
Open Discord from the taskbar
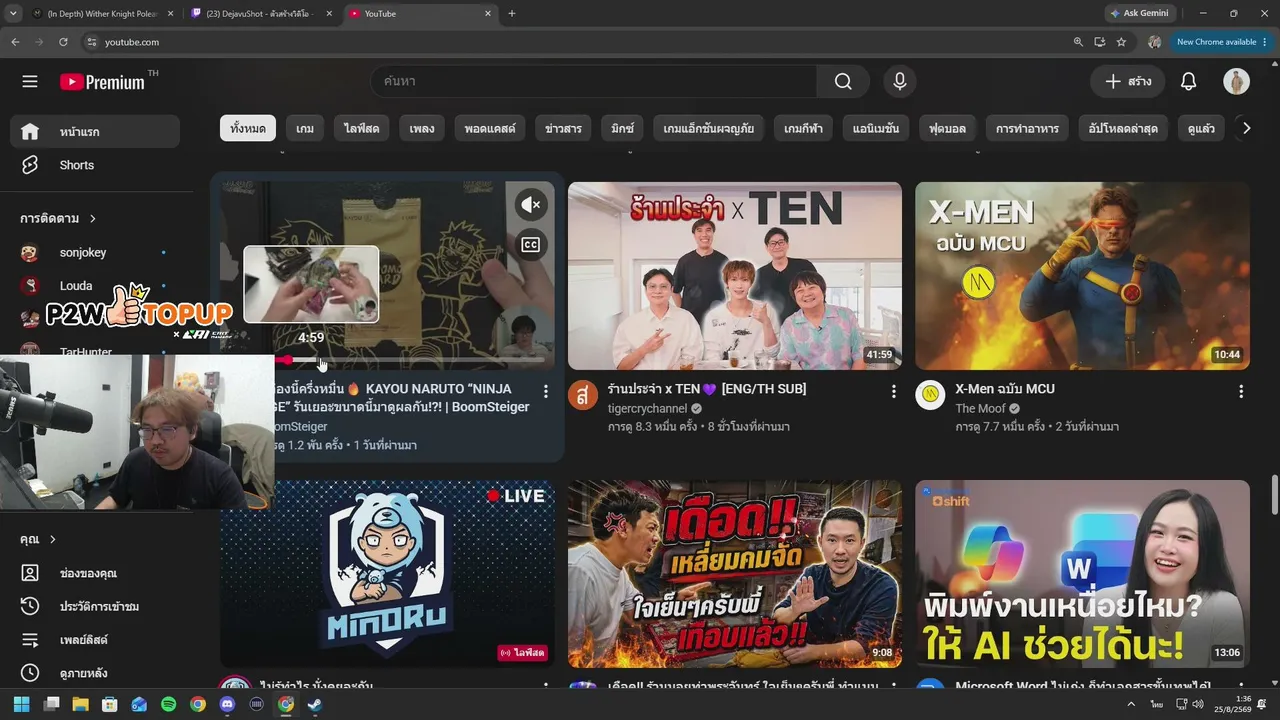coord(227,704)
